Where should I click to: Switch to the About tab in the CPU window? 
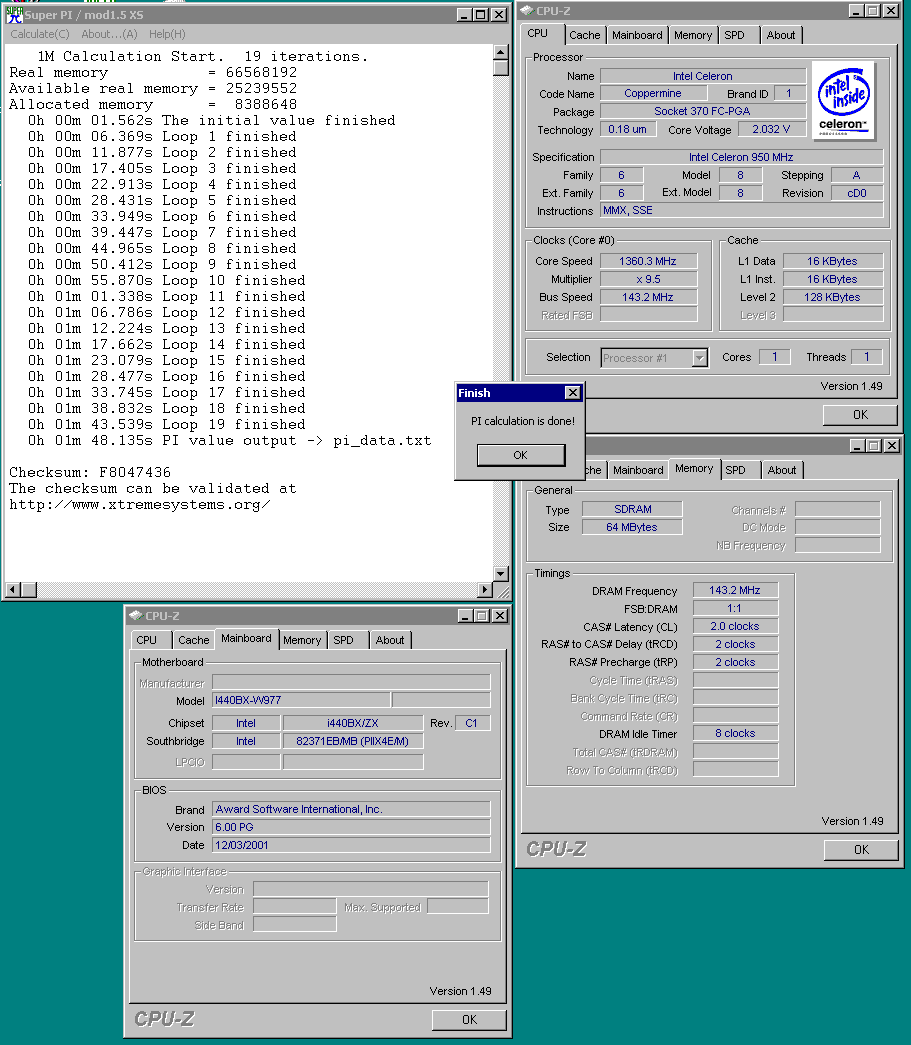(780, 35)
